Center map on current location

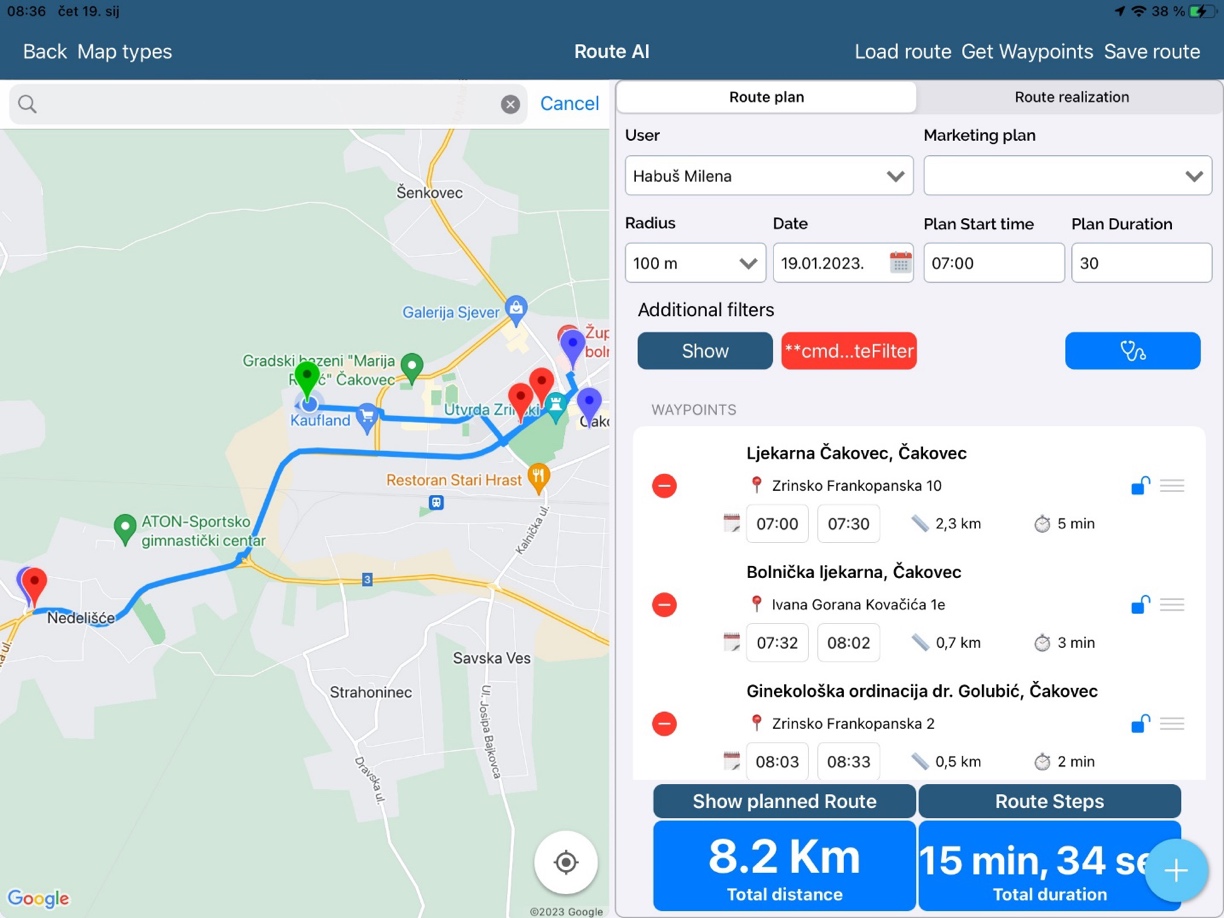pyautogui.click(x=566, y=862)
